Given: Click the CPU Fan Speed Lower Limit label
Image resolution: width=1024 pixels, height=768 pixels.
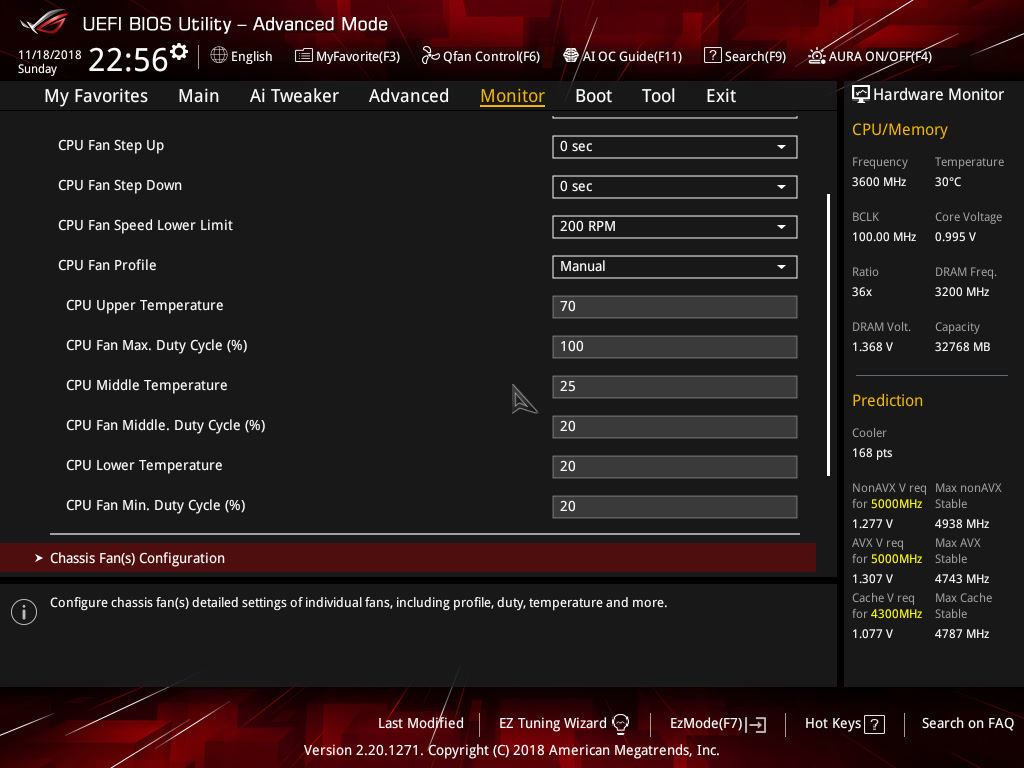Looking at the screenshot, I should tap(145, 225).
